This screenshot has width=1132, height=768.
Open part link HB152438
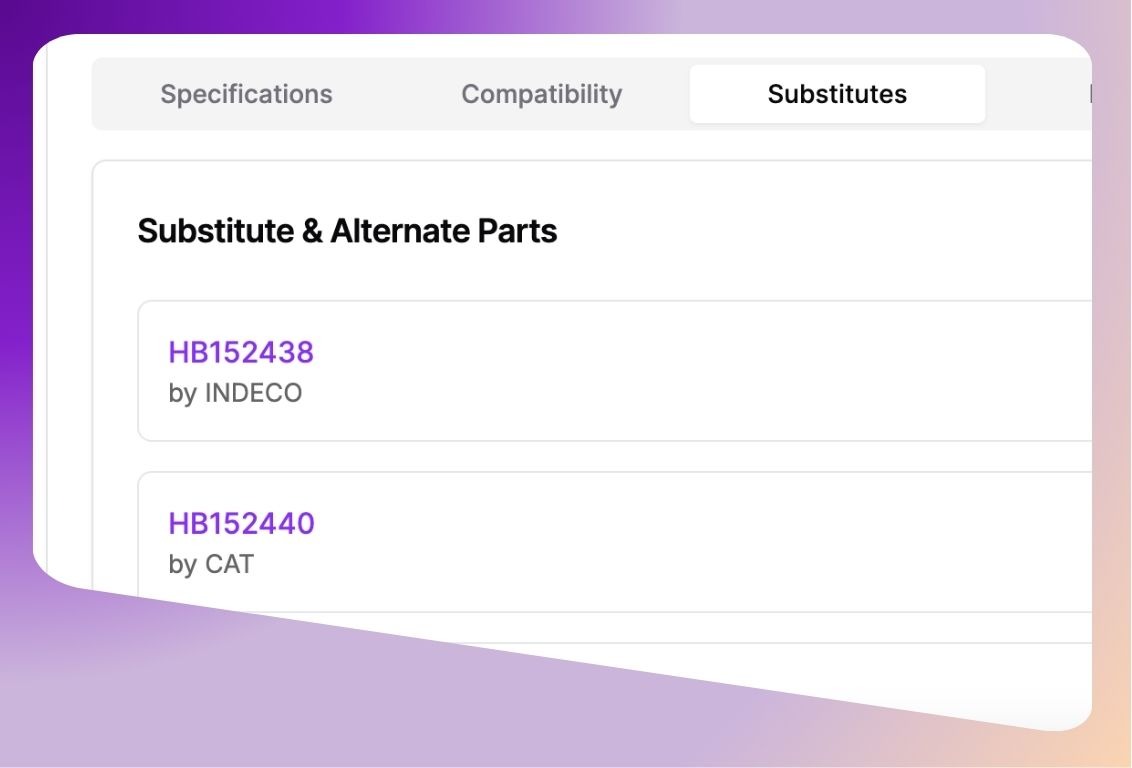coord(241,352)
